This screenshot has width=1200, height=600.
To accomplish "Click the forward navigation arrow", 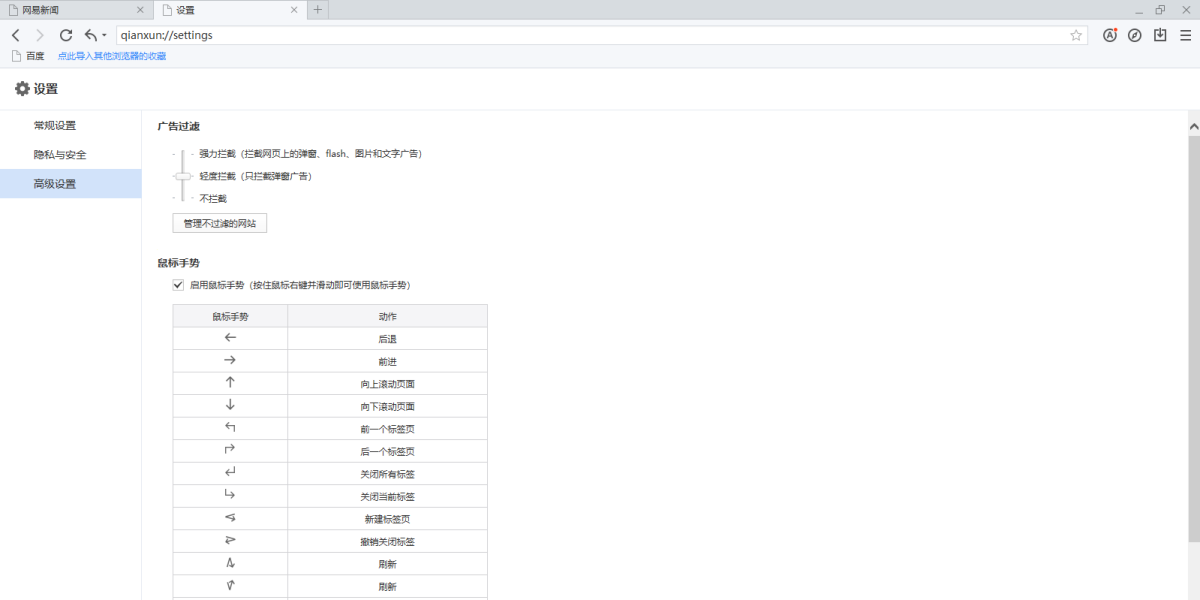I will coord(40,35).
